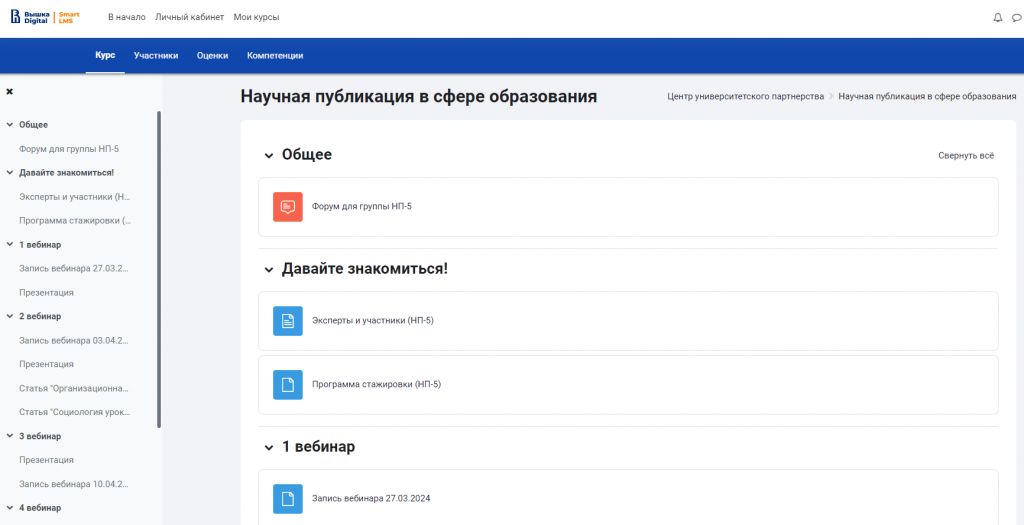Open Центр университетского партнерства breadcrumb link

click(745, 96)
